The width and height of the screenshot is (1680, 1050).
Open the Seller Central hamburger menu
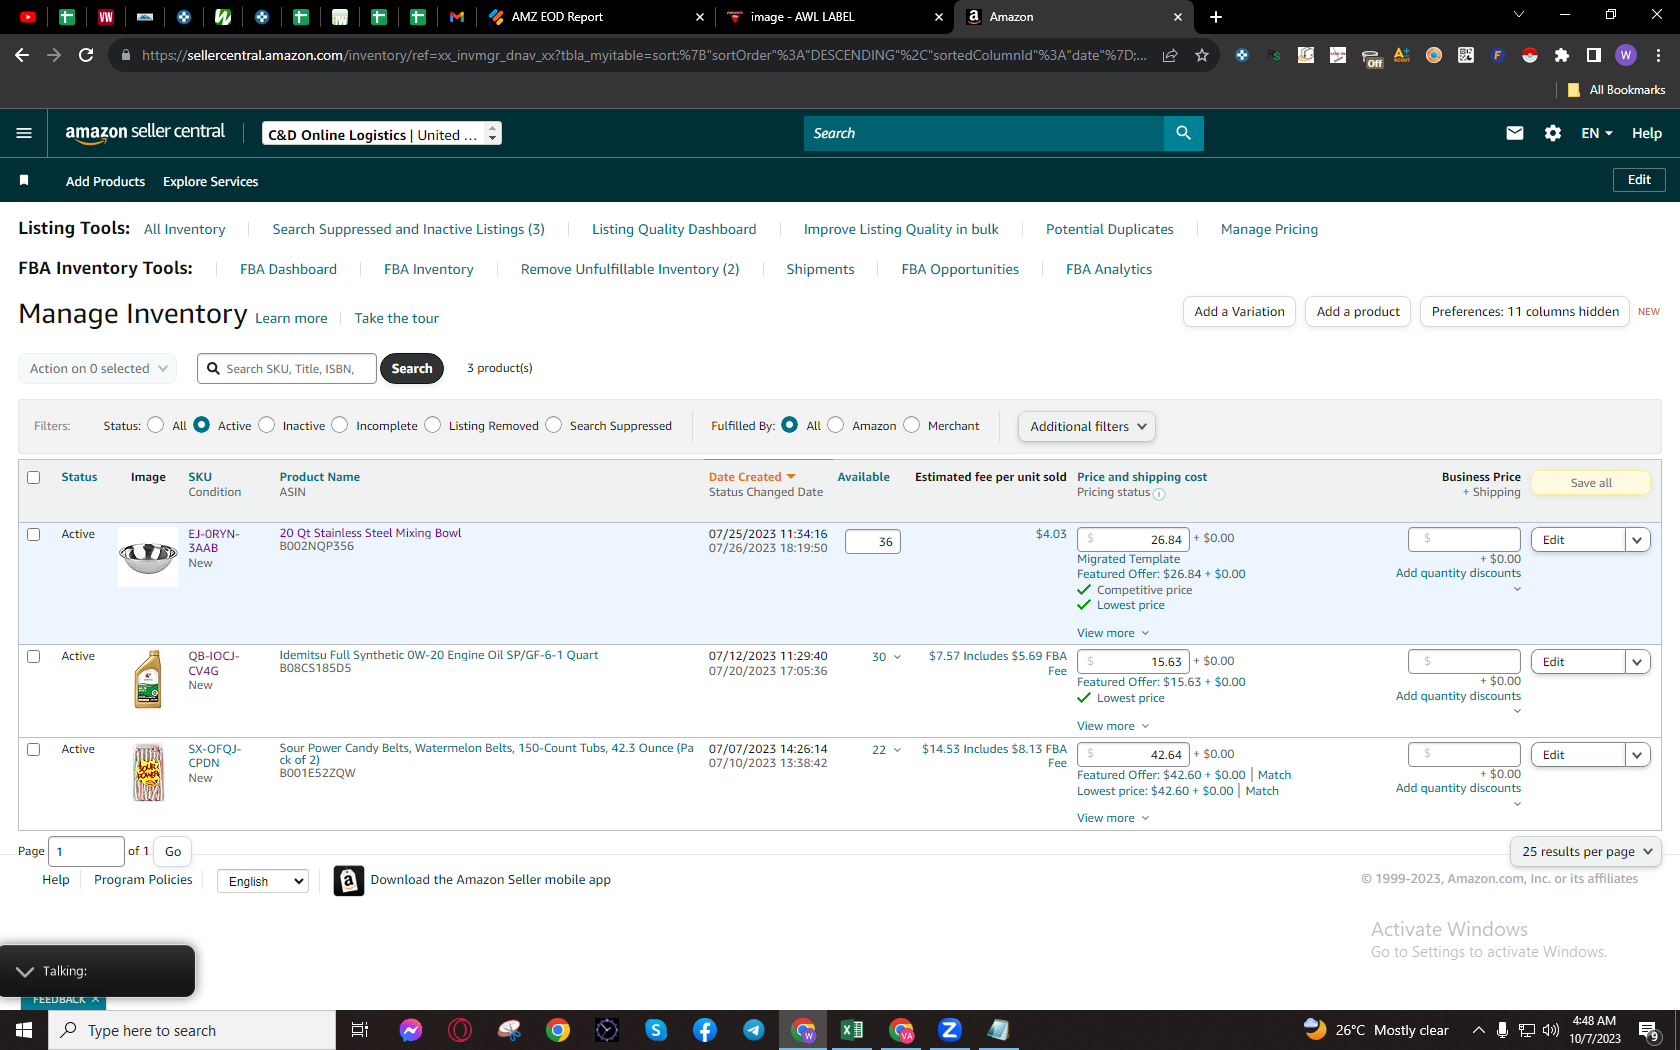point(24,133)
